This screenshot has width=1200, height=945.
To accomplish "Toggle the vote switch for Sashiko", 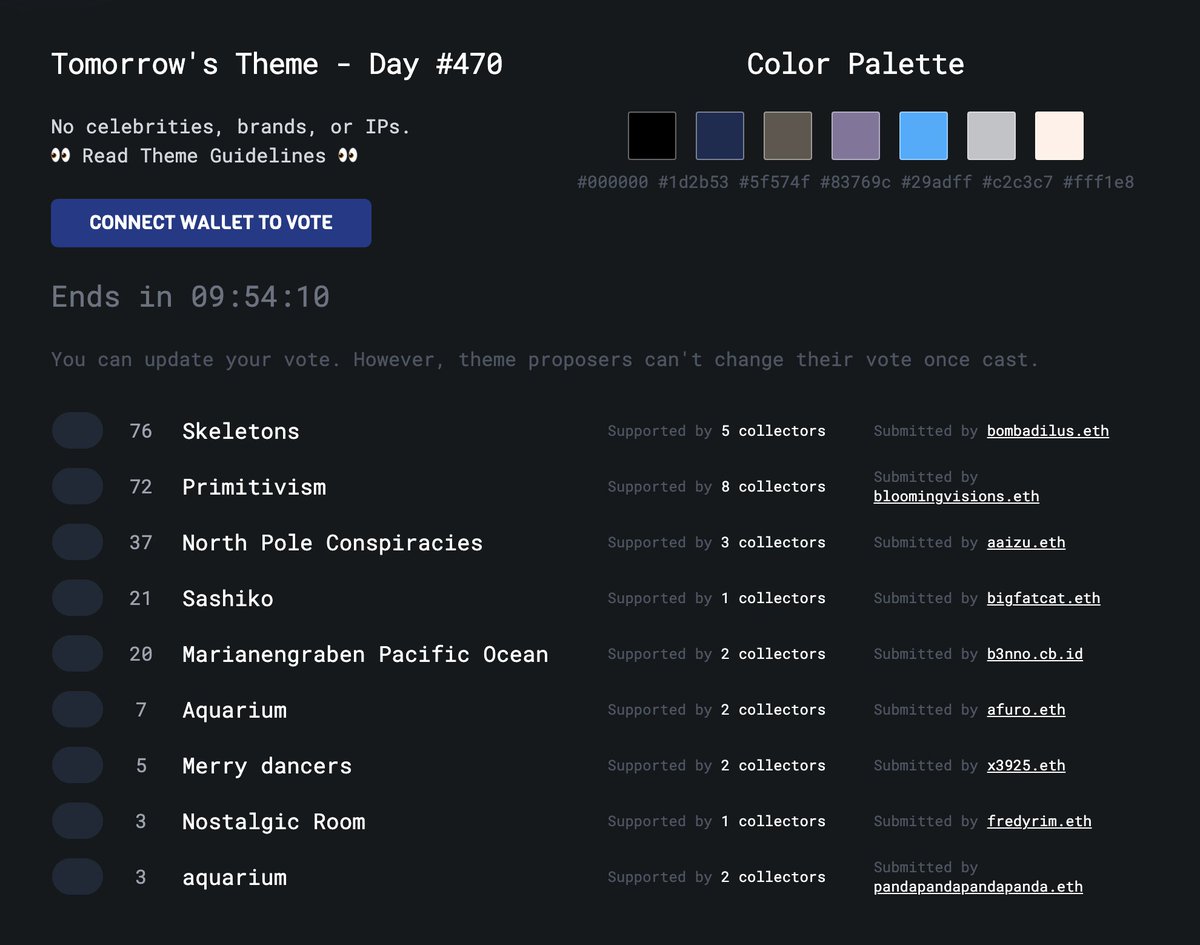I will [x=77, y=598].
